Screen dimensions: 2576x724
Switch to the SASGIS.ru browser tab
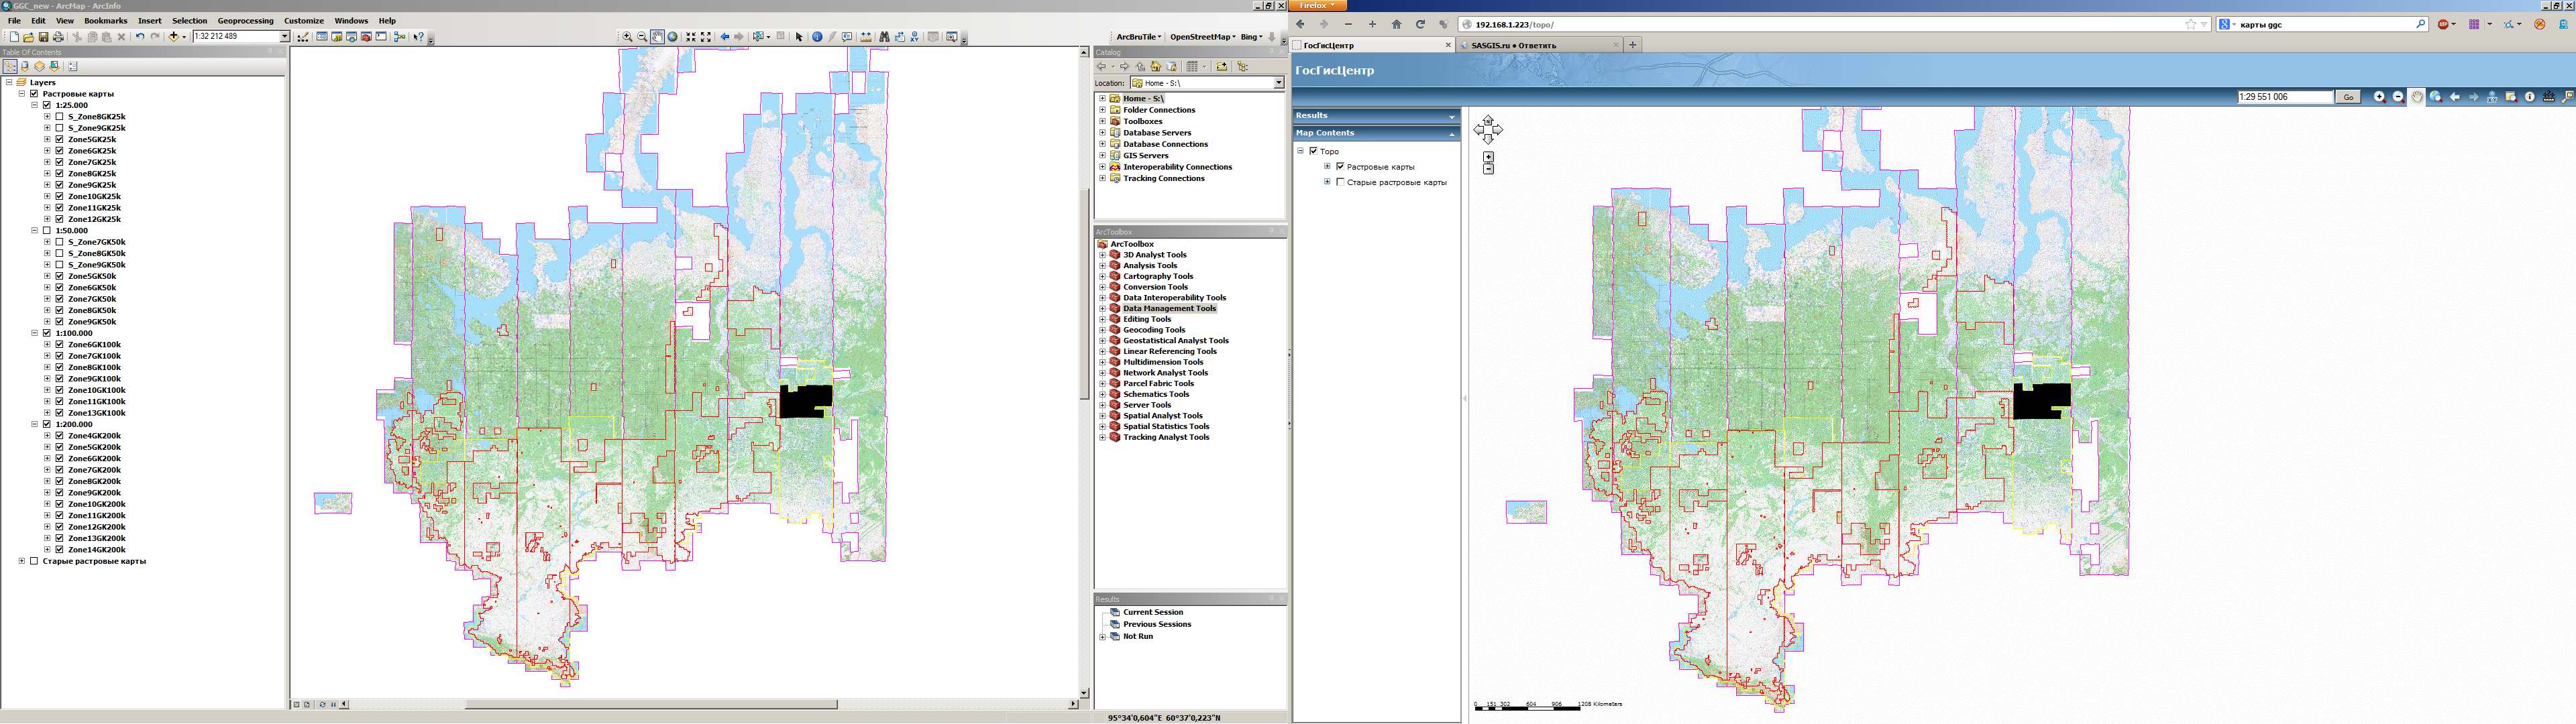click(1513, 45)
